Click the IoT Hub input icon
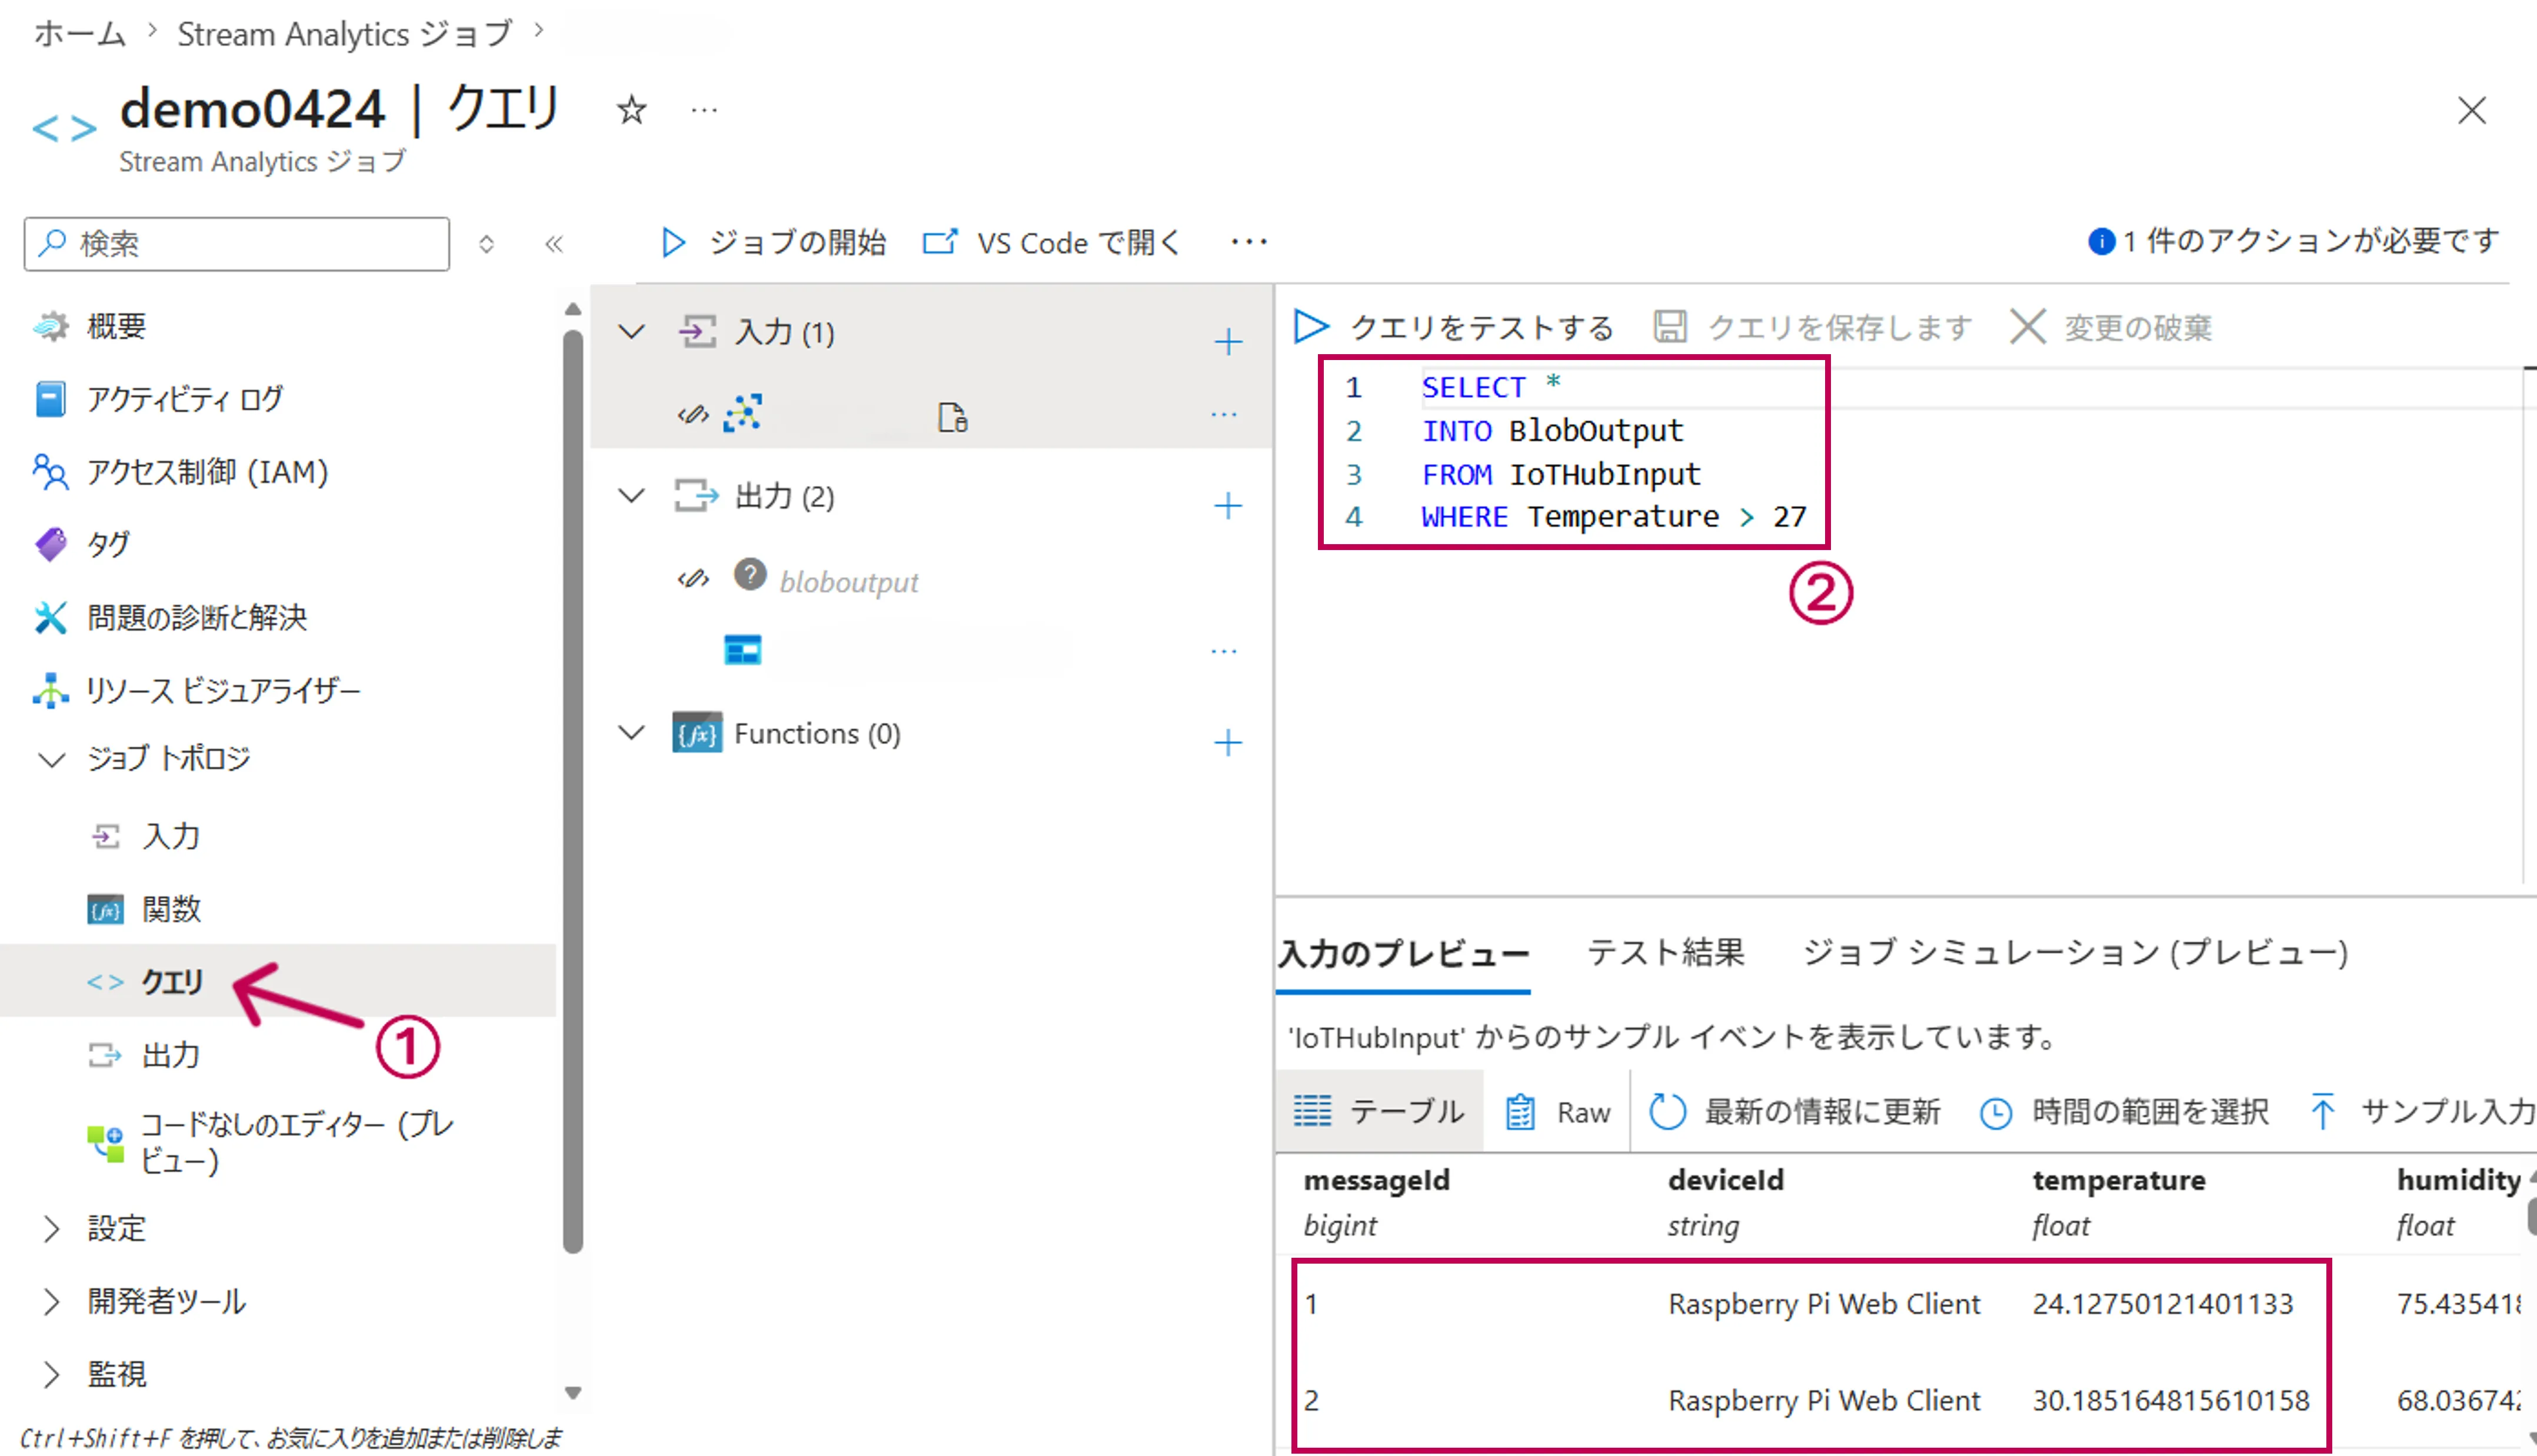Screen dimensions: 2537x1456 pos(743,413)
